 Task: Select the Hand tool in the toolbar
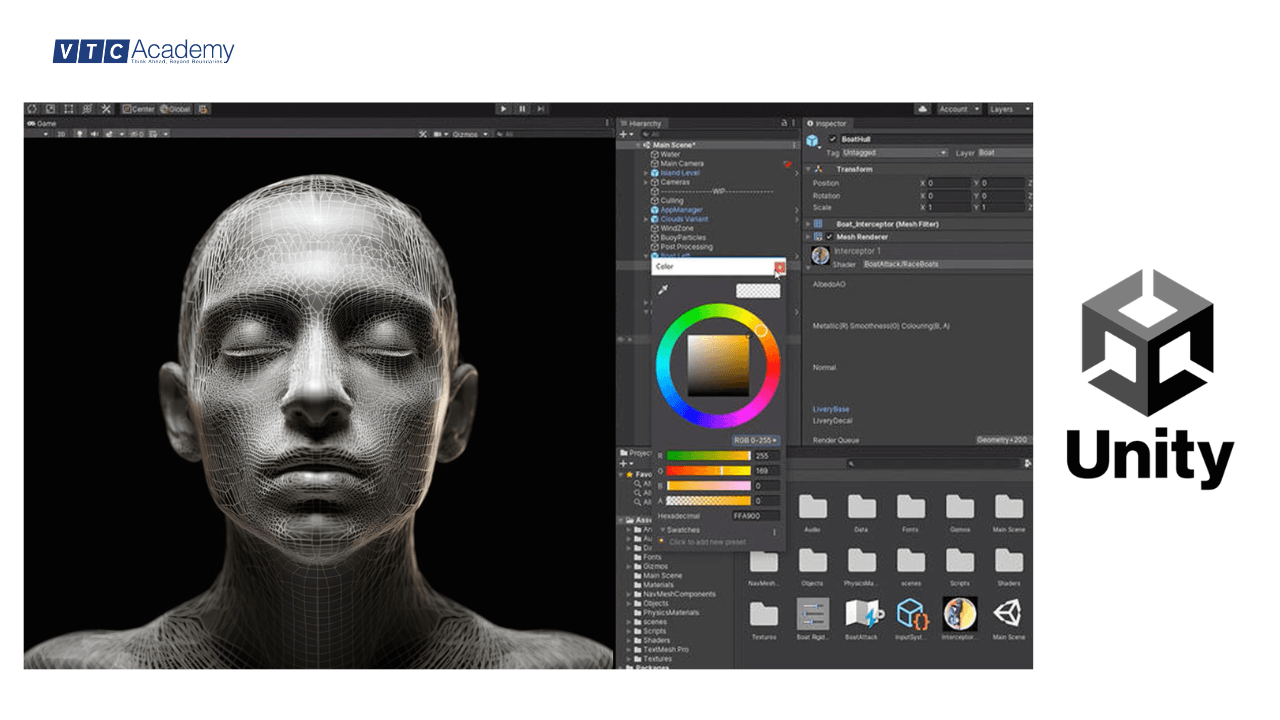point(33,110)
